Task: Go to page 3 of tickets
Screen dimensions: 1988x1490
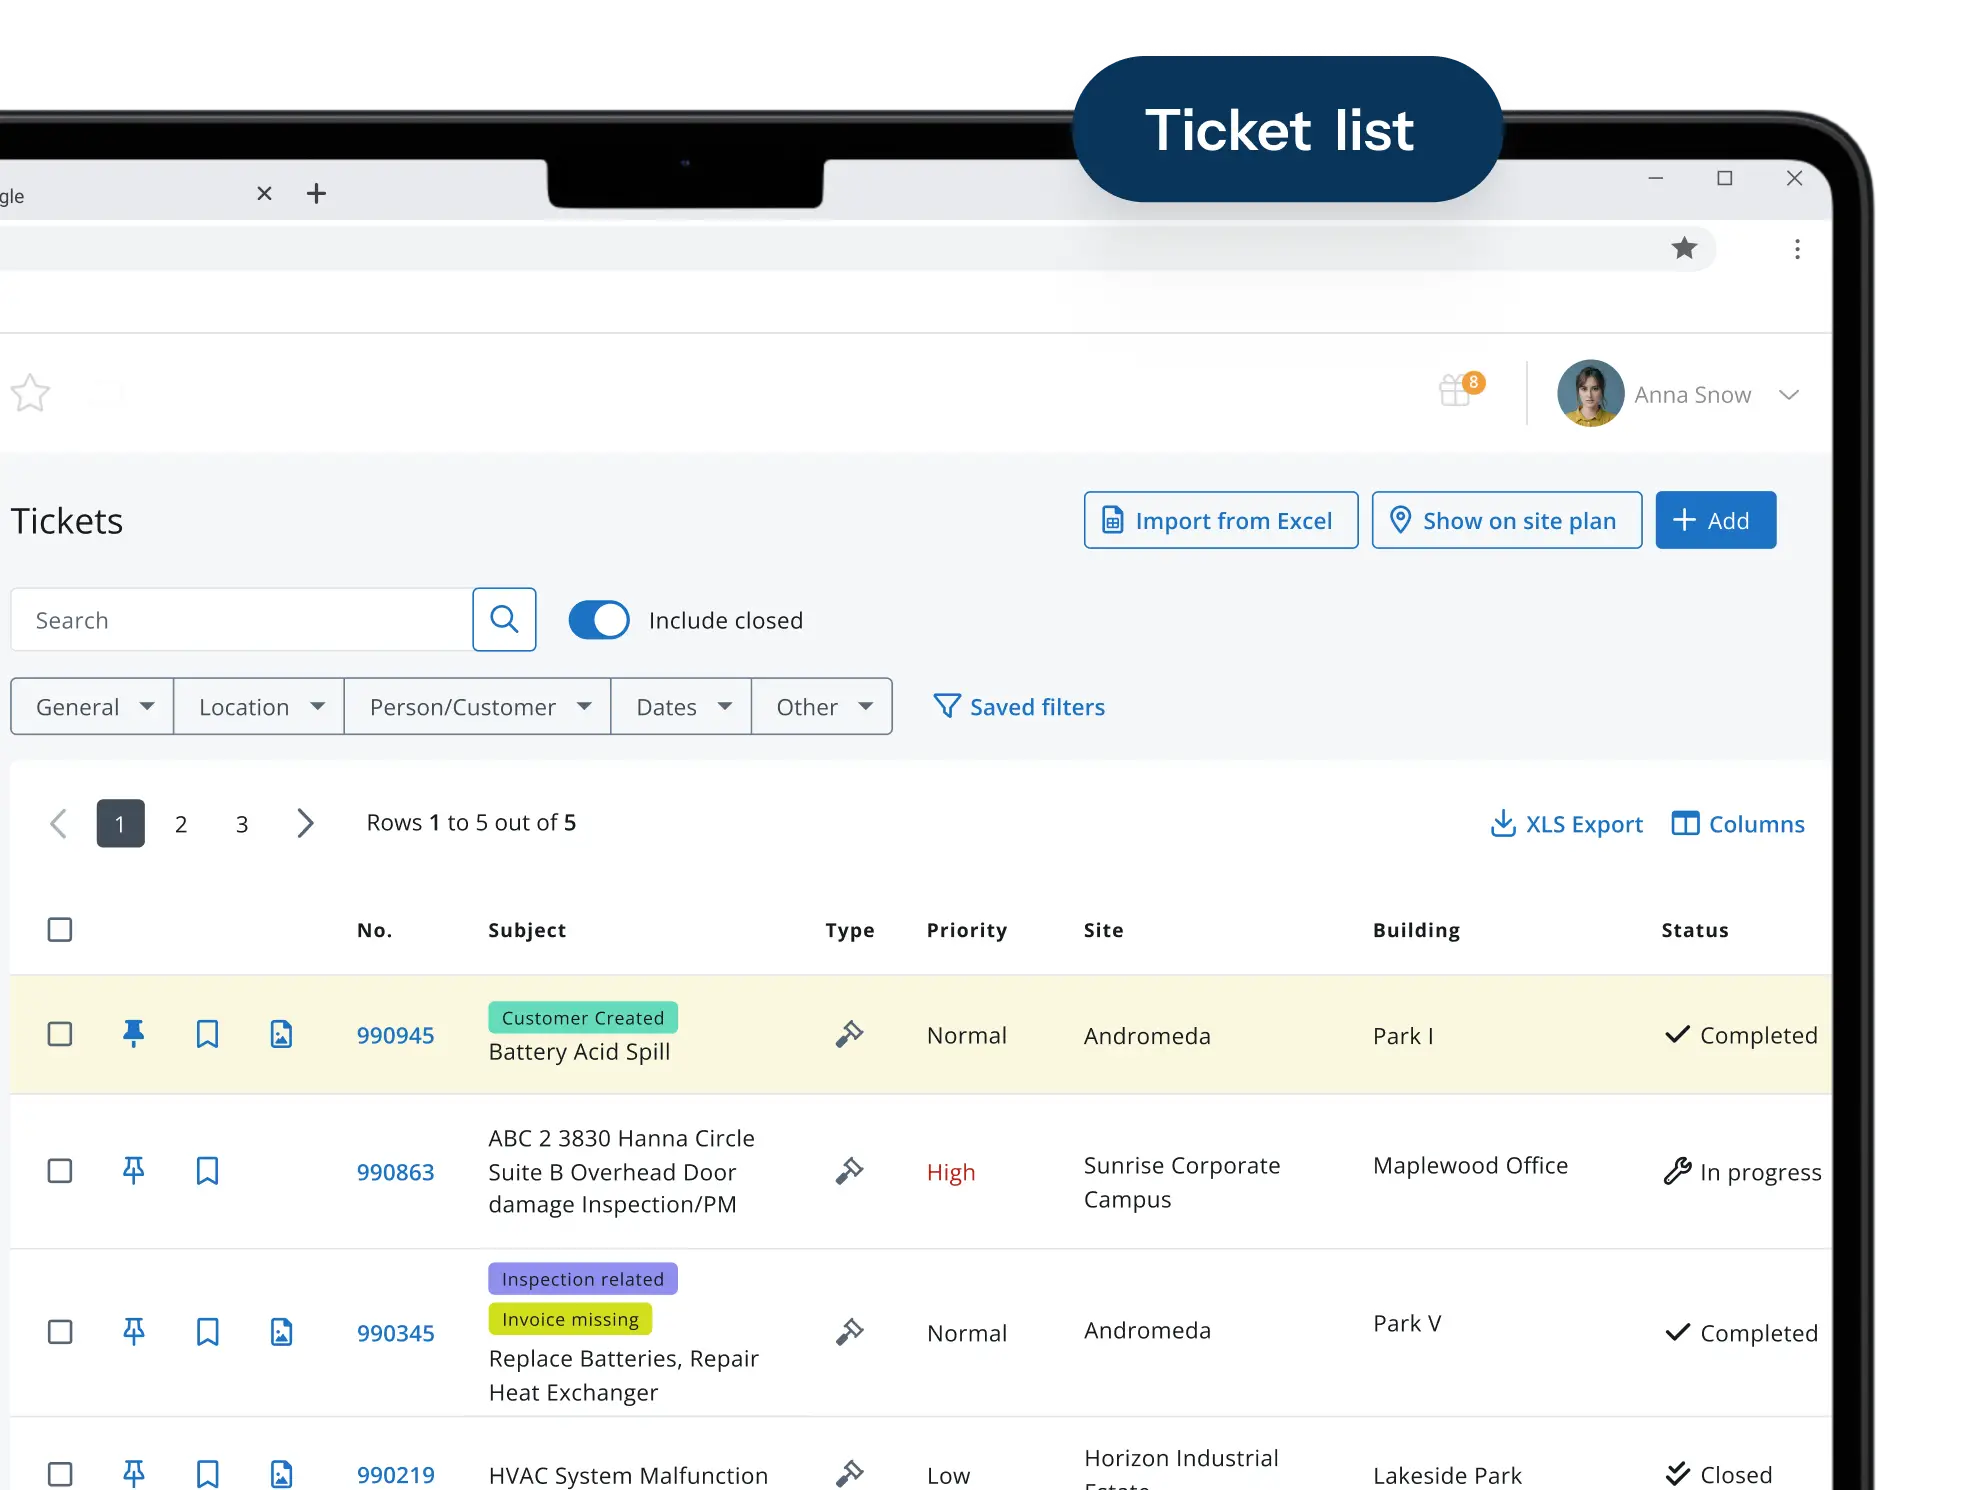Action: 242,824
